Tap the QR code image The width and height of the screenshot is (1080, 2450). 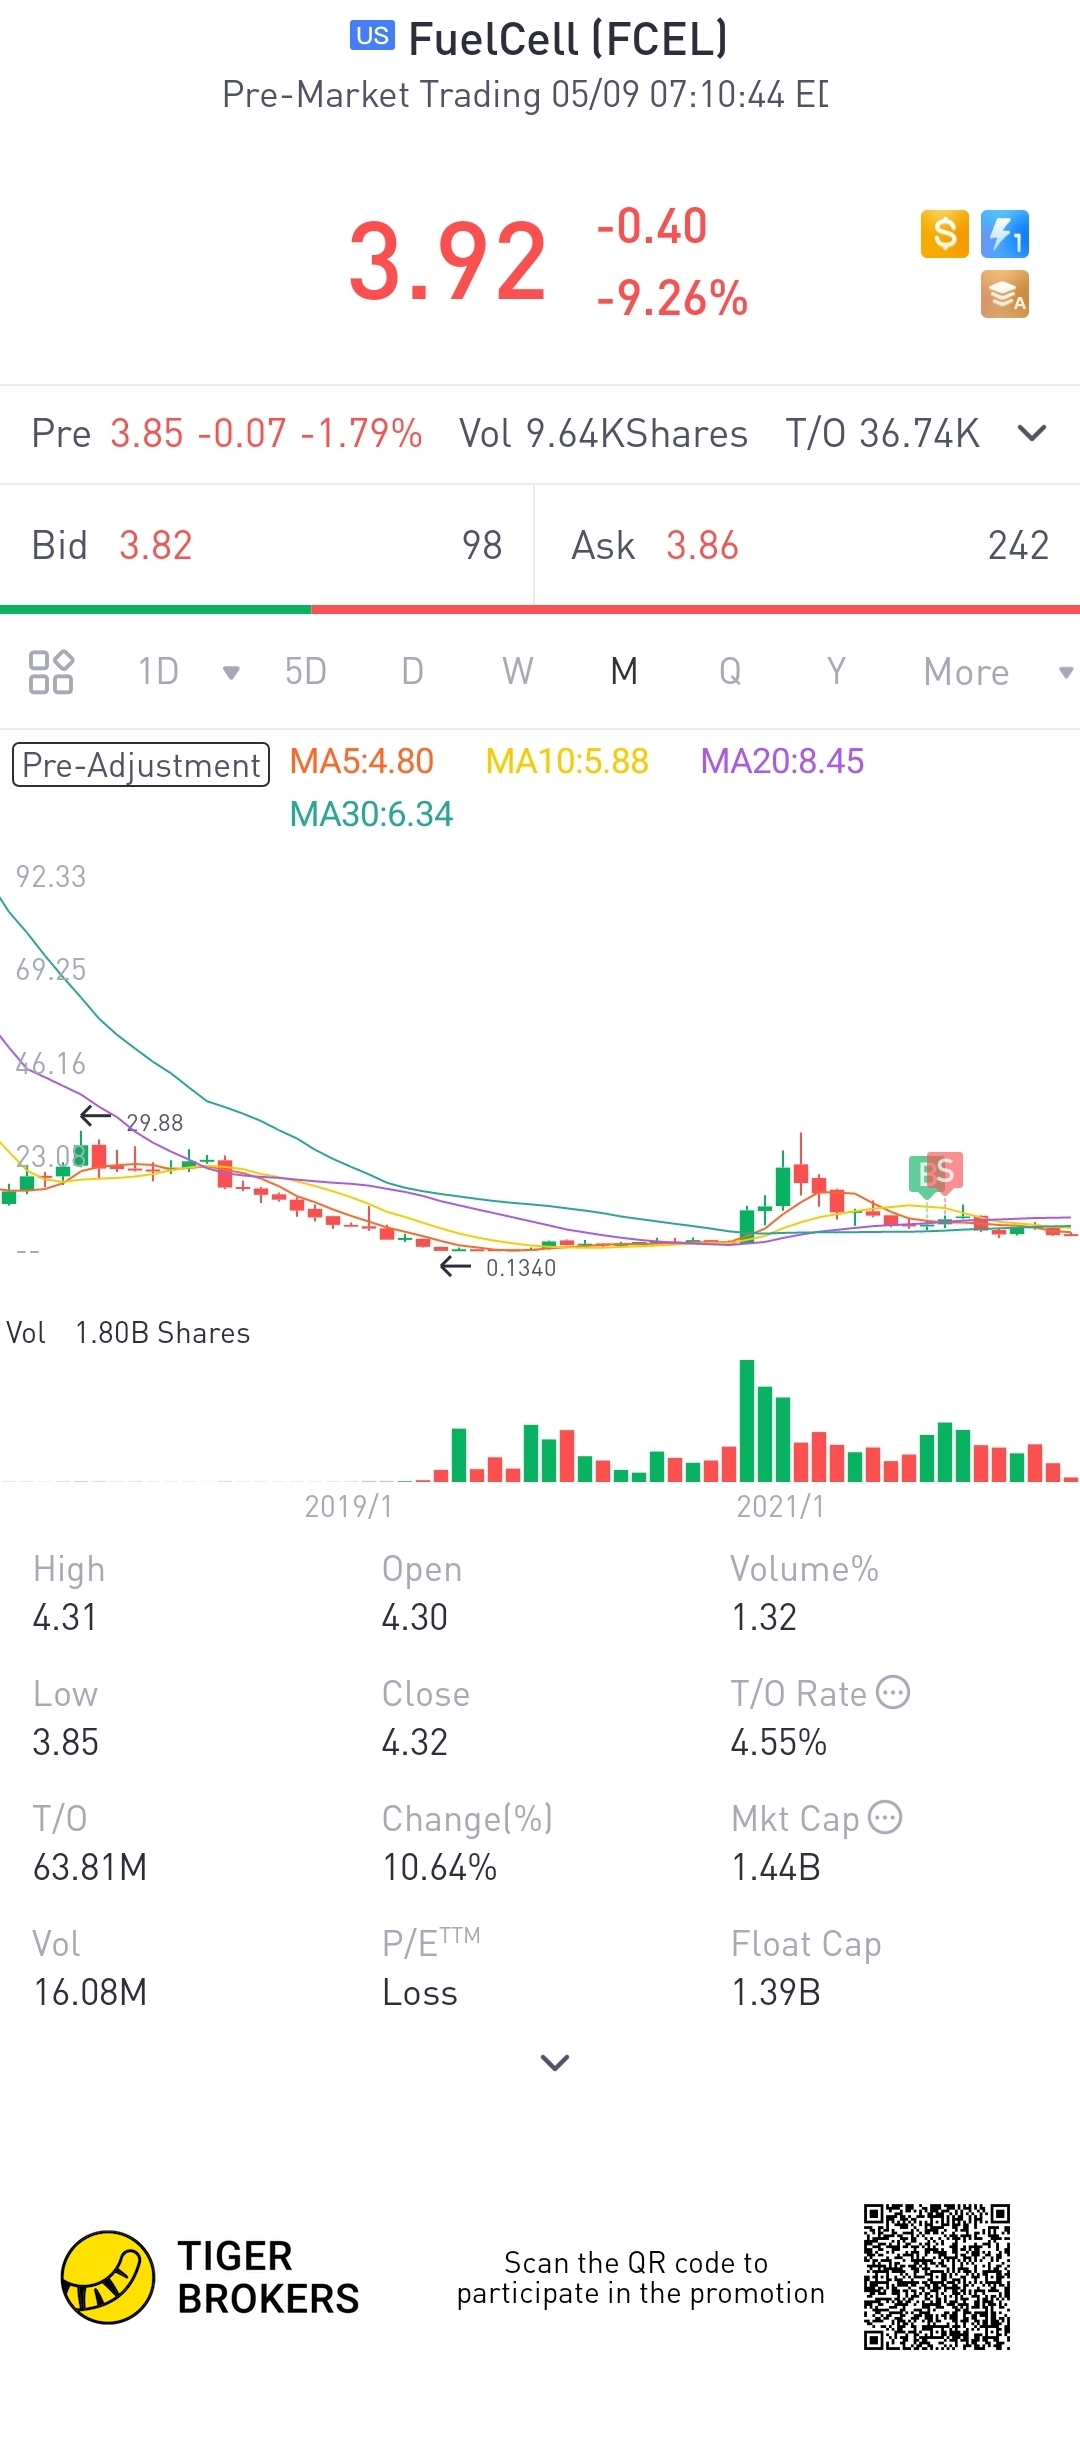pyautogui.click(x=937, y=2277)
